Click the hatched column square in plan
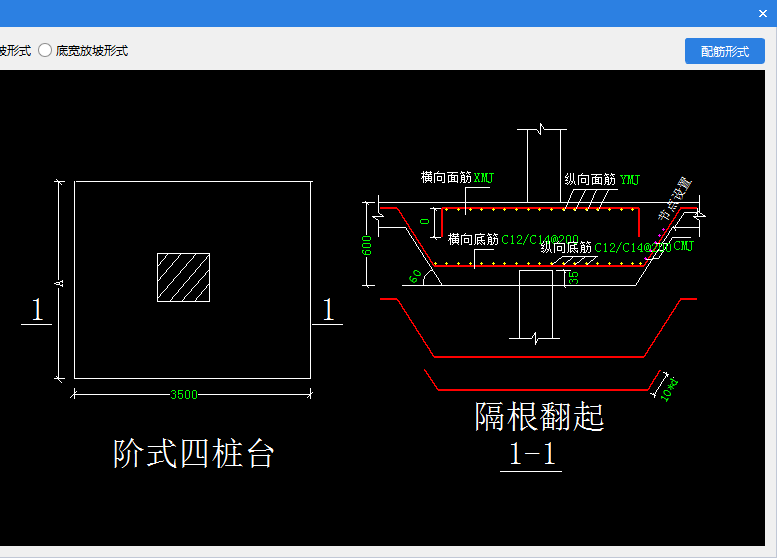777x558 pixels. (183, 278)
